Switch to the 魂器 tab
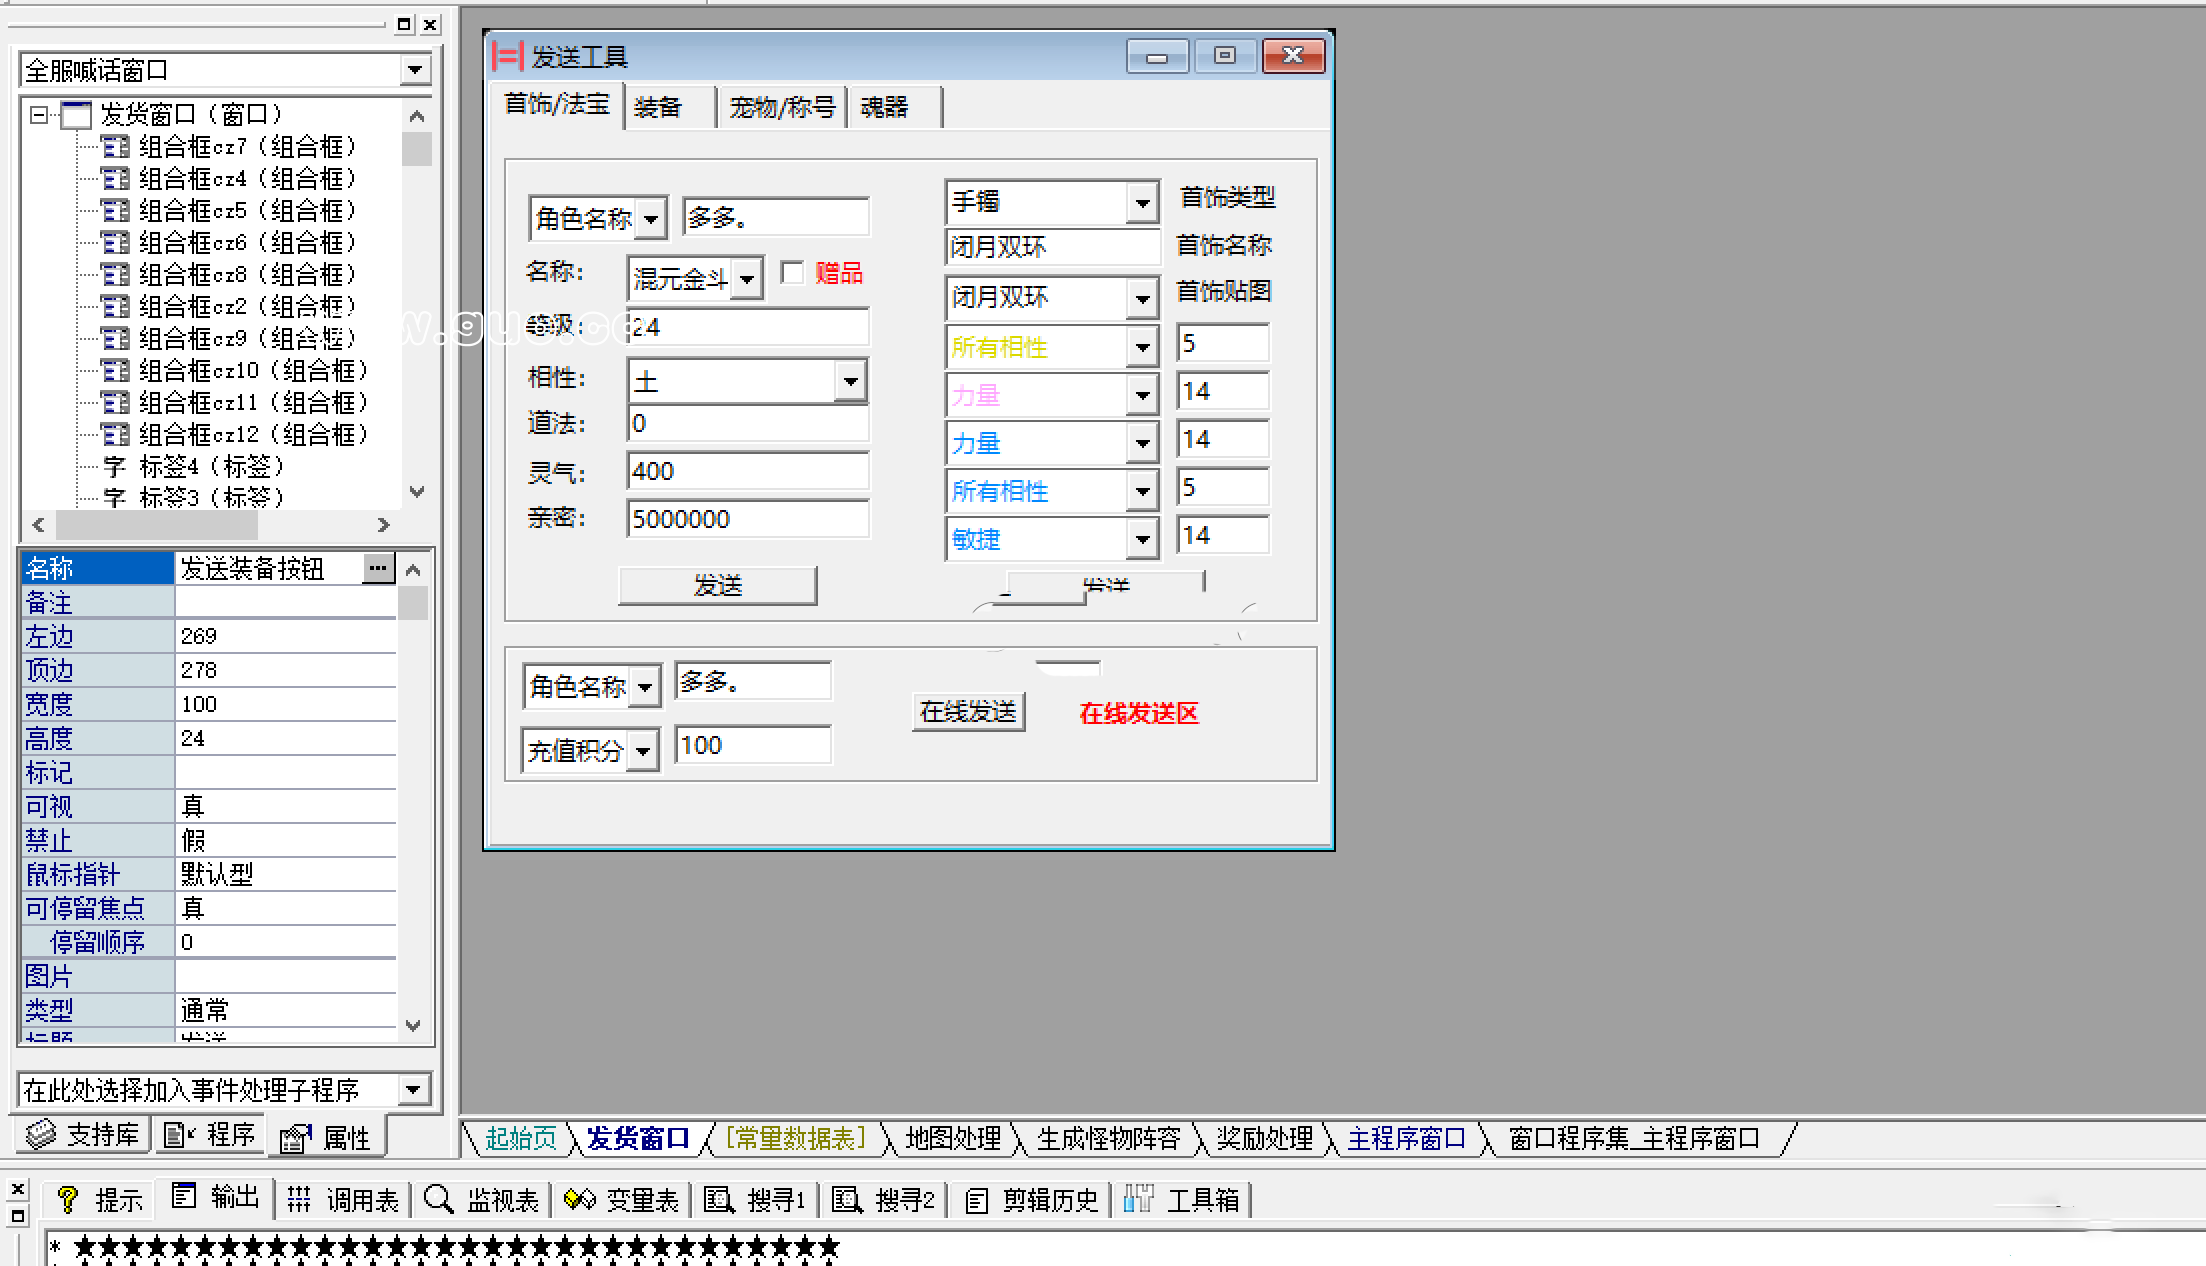 click(x=894, y=107)
